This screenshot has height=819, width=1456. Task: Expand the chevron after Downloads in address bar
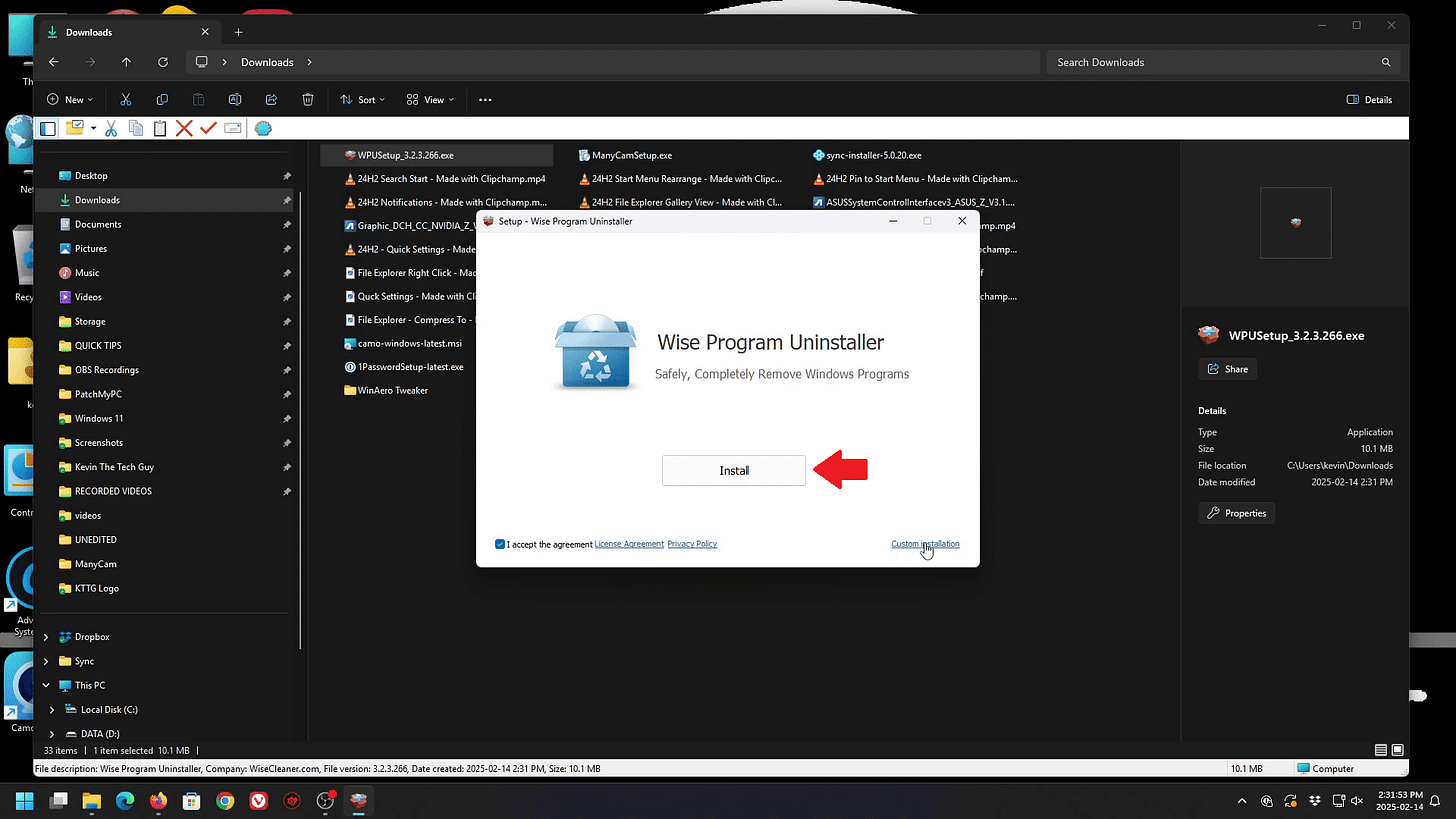[309, 62]
